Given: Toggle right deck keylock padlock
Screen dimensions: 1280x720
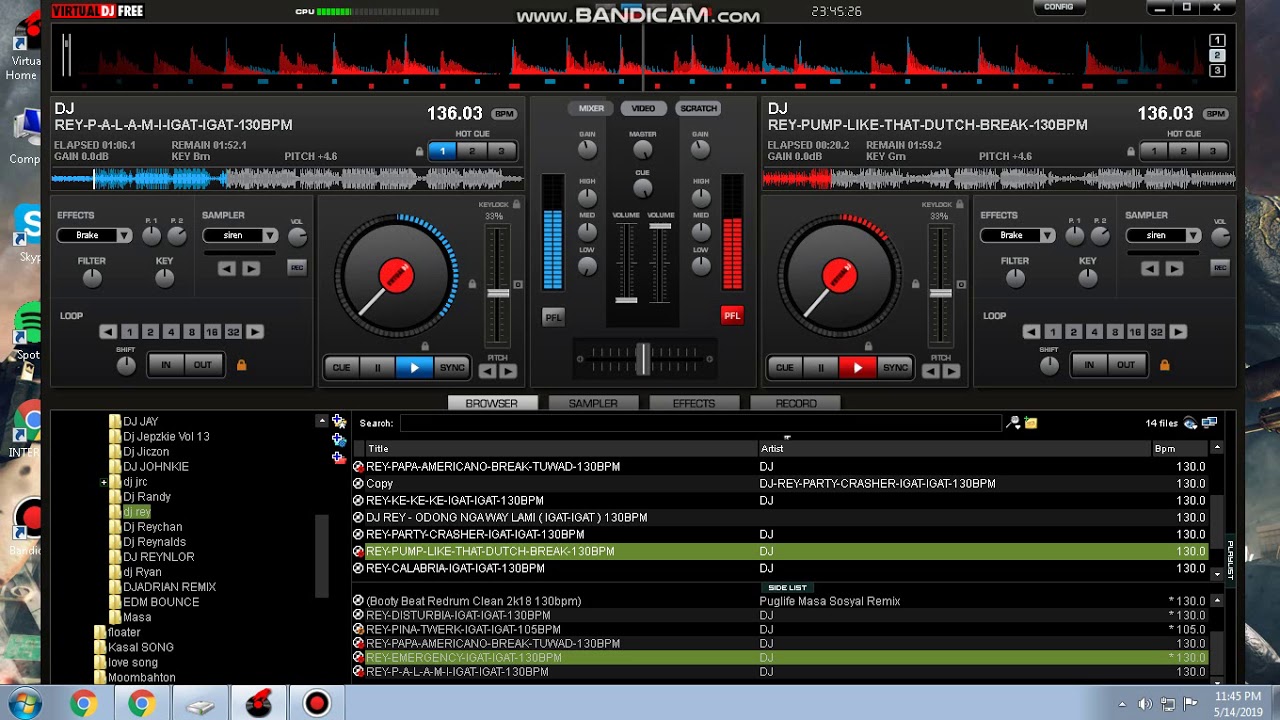Looking at the screenshot, I should [960, 205].
